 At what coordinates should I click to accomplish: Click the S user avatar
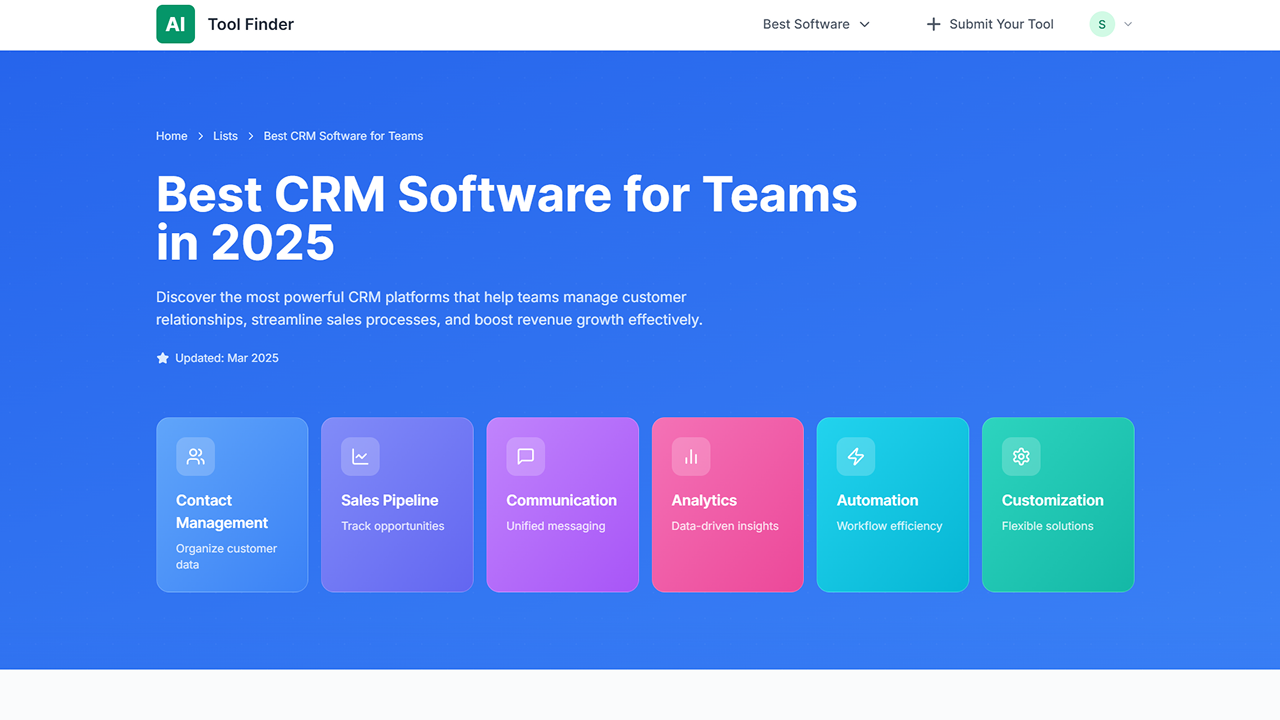[x=1102, y=24]
